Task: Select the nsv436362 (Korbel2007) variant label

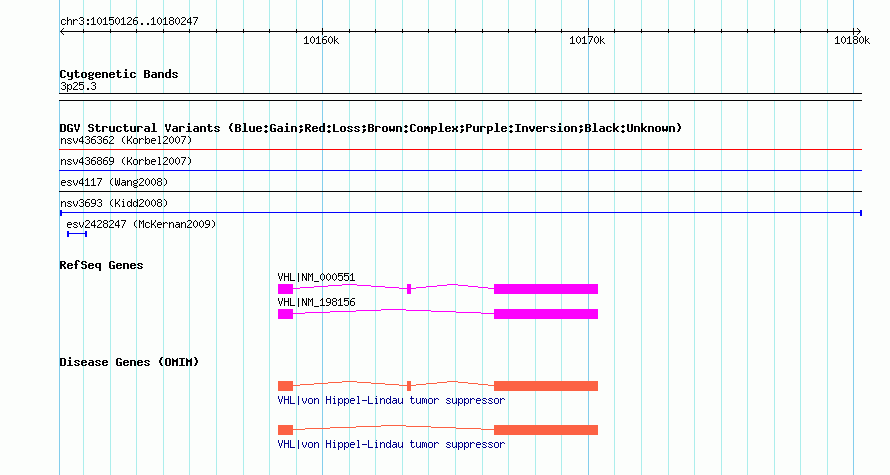Action: pos(126,140)
